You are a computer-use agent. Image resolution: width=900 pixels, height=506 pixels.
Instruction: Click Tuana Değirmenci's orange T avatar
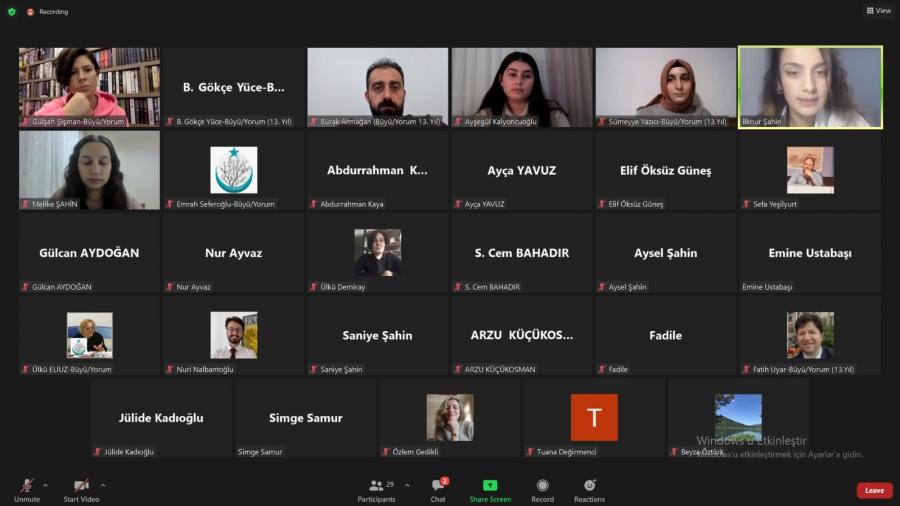[x=594, y=417]
